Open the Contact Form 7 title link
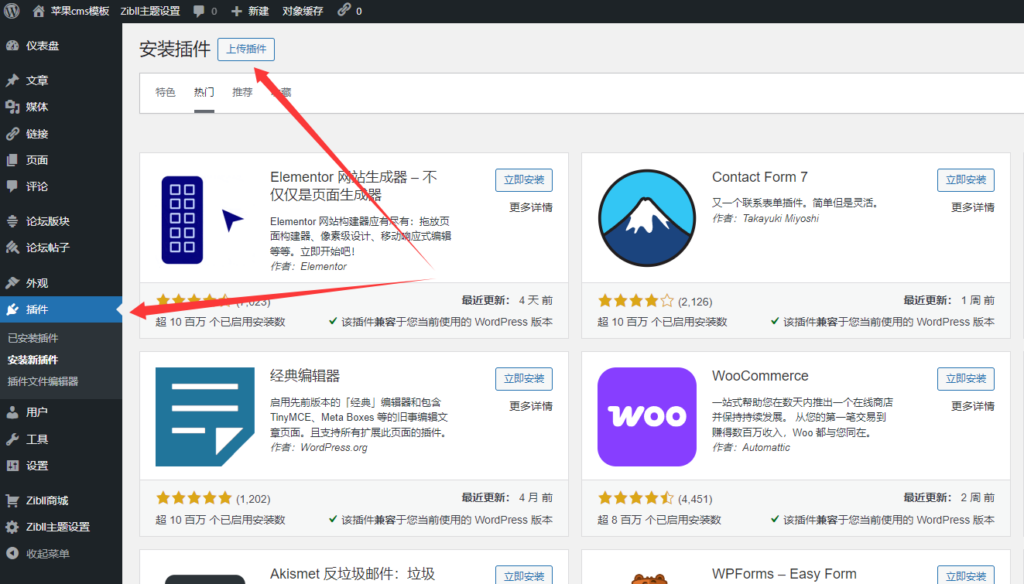The height and width of the screenshot is (584, 1024). pos(760,177)
